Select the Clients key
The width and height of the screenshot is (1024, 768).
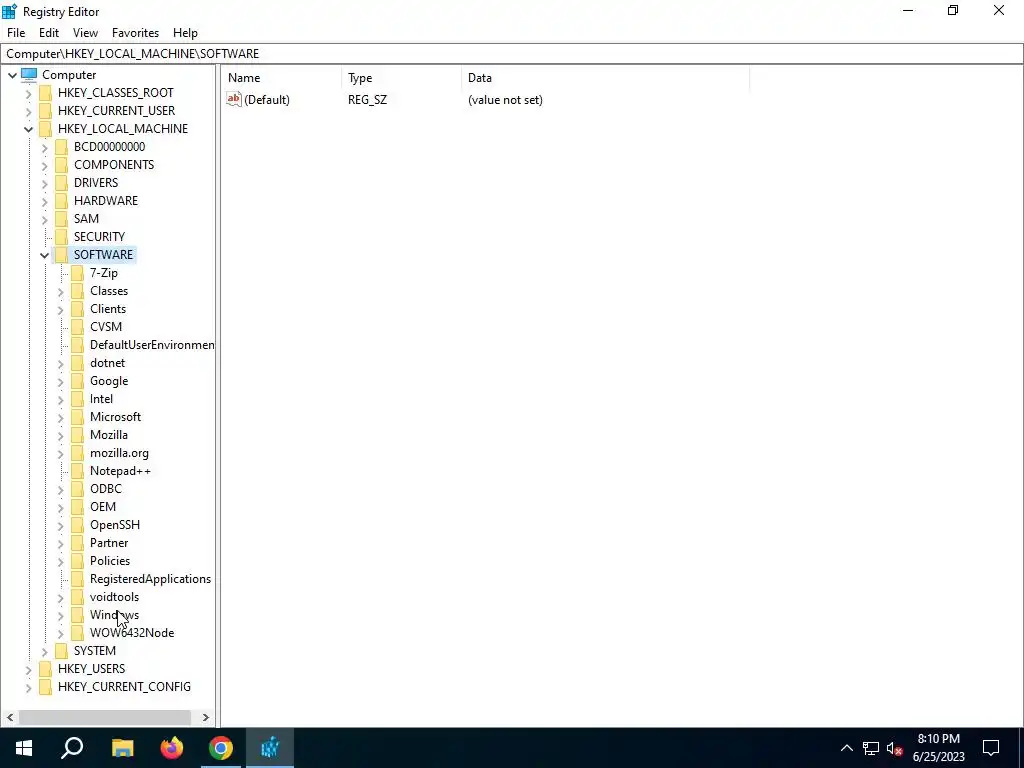click(108, 309)
